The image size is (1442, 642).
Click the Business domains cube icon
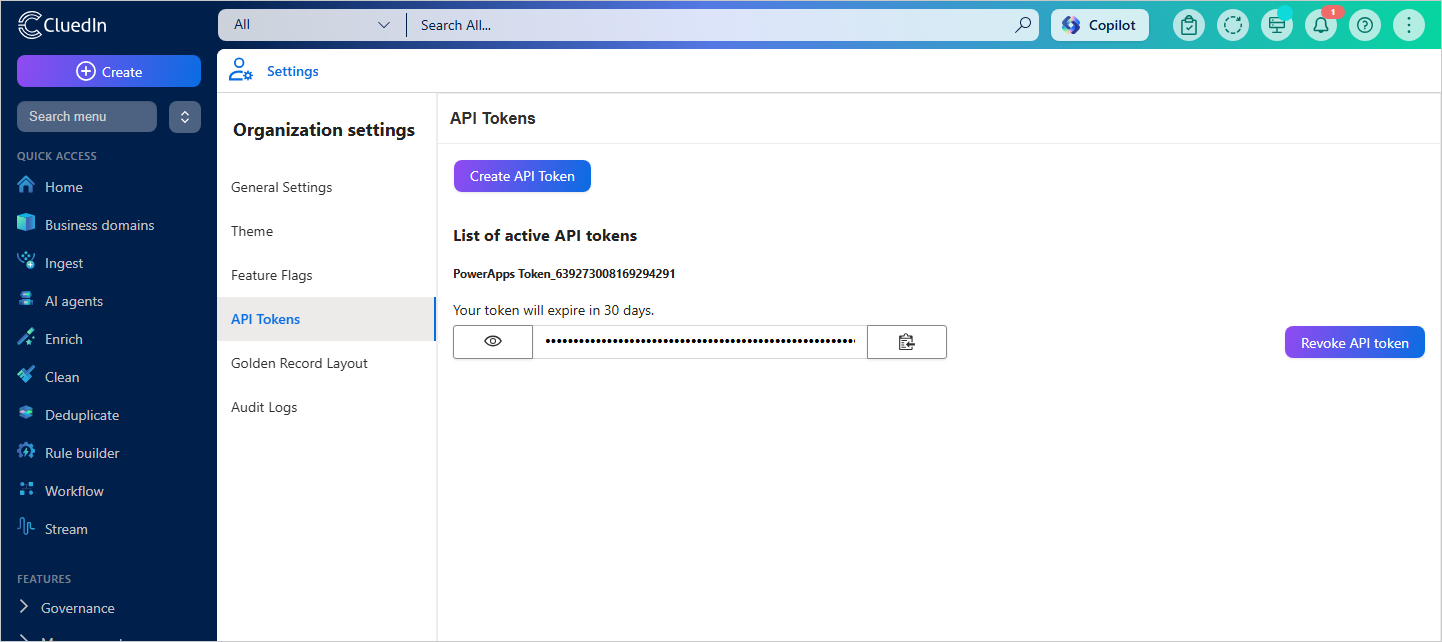[x=27, y=224]
